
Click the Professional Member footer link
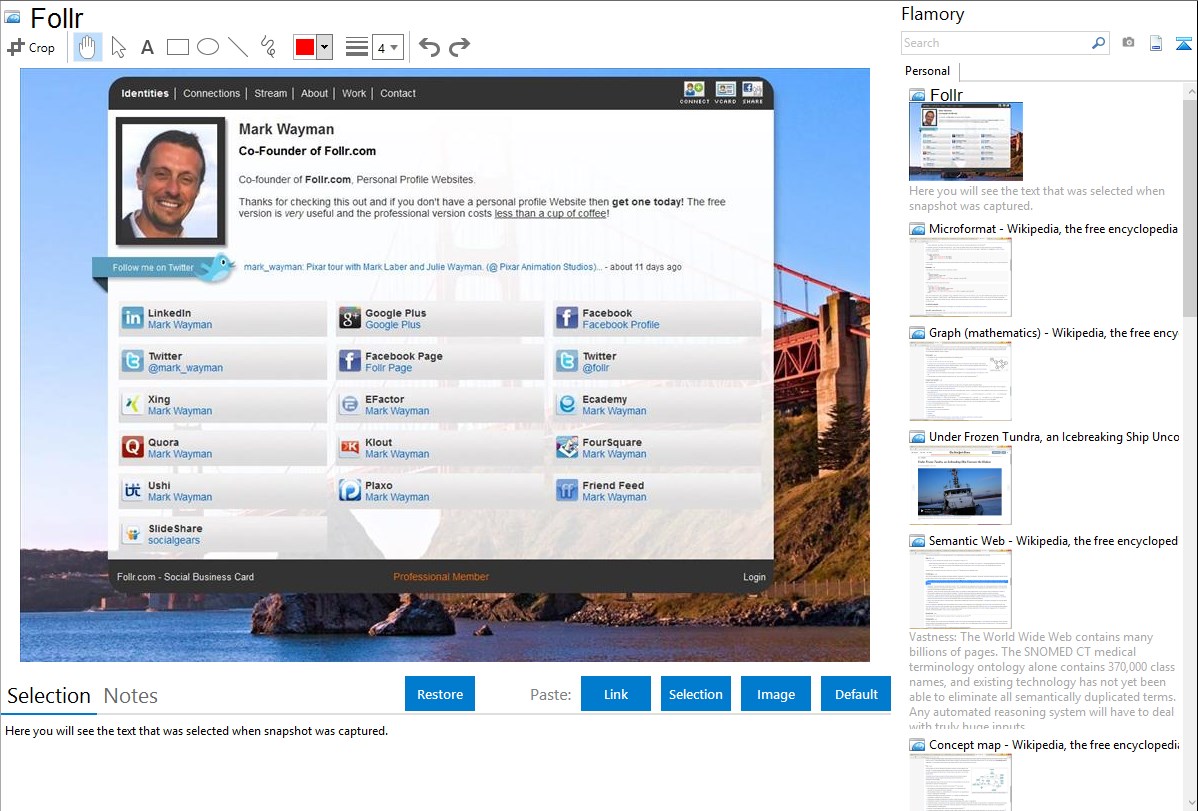tap(441, 577)
